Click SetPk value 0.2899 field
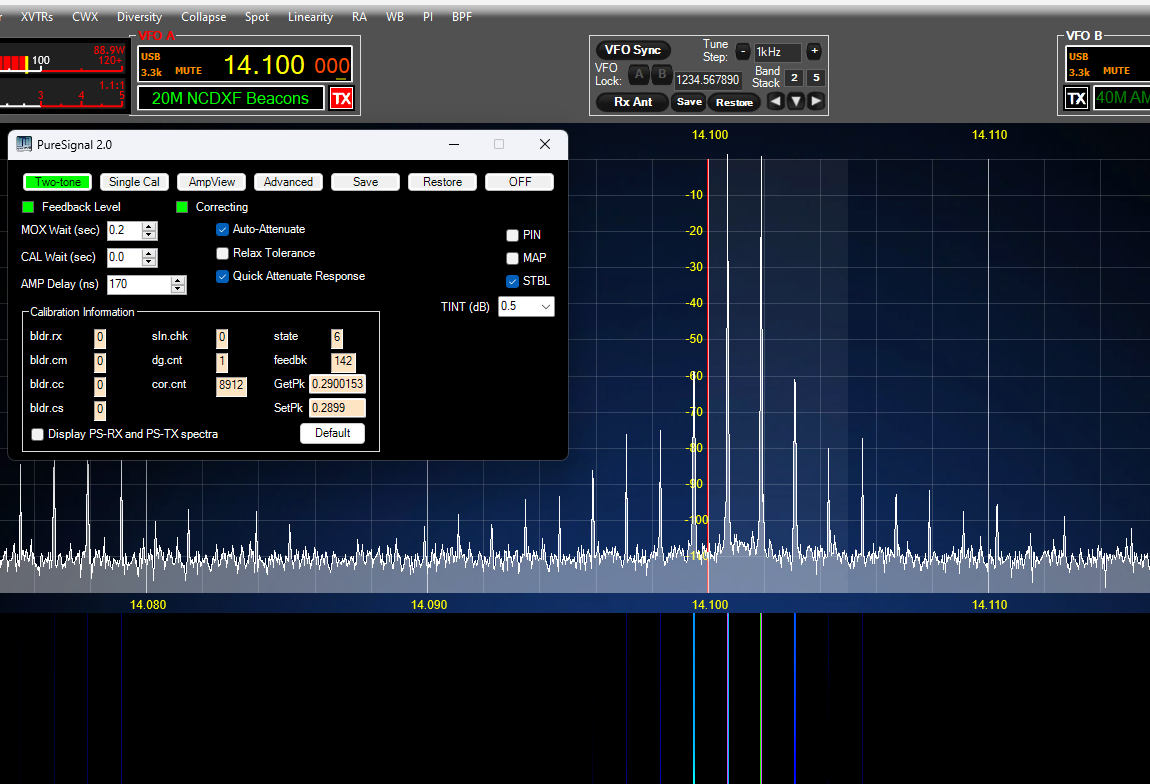The image size is (1150, 784). (x=337, y=408)
